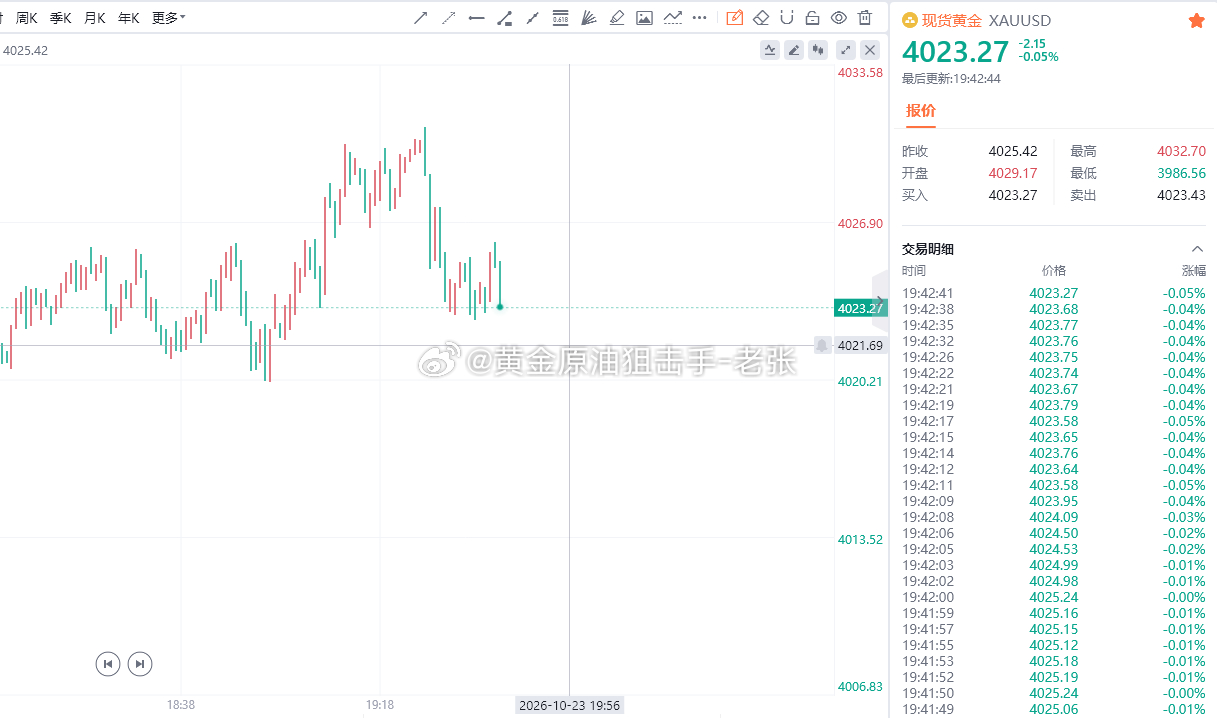Image resolution: width=1217 pixels, height=718 pixels.
Task: Select the highlighter marker tool
Action: (x=617, y=17)
